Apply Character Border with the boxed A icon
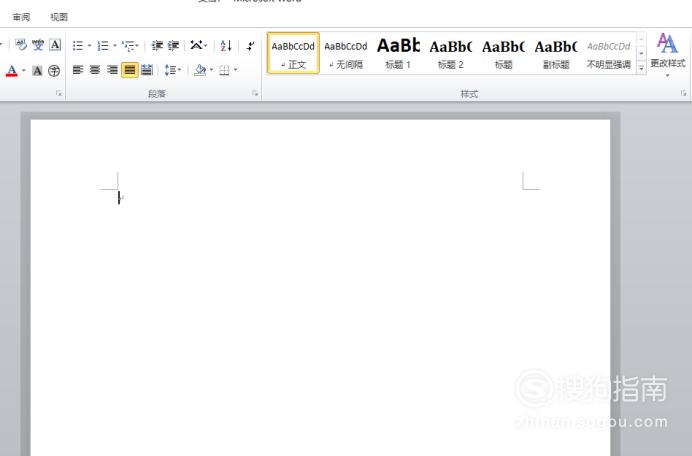 [55, 45]
